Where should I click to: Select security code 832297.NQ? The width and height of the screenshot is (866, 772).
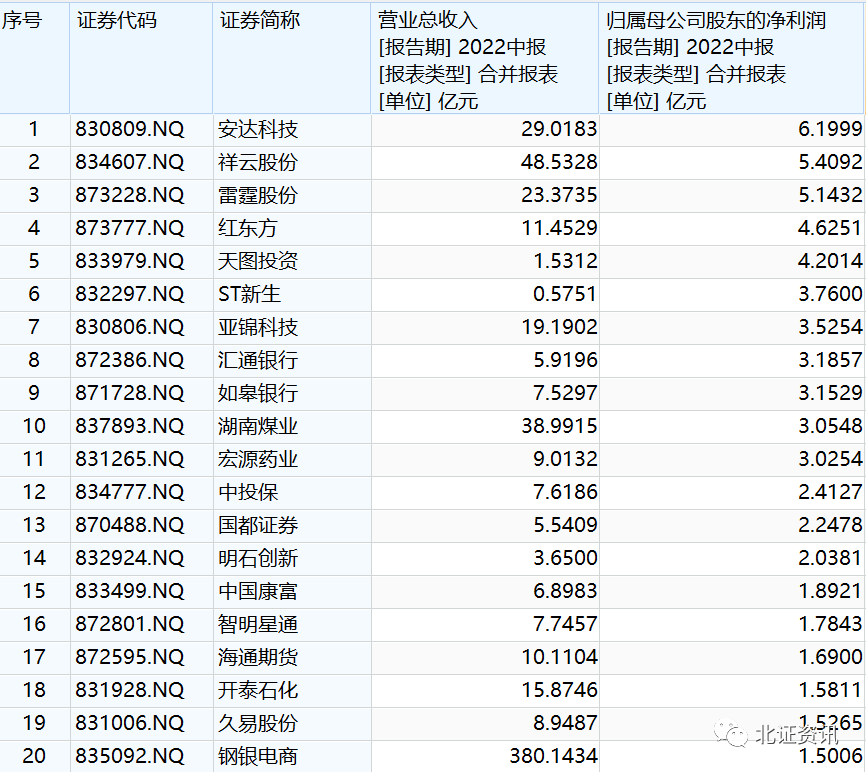click(130, 294)
